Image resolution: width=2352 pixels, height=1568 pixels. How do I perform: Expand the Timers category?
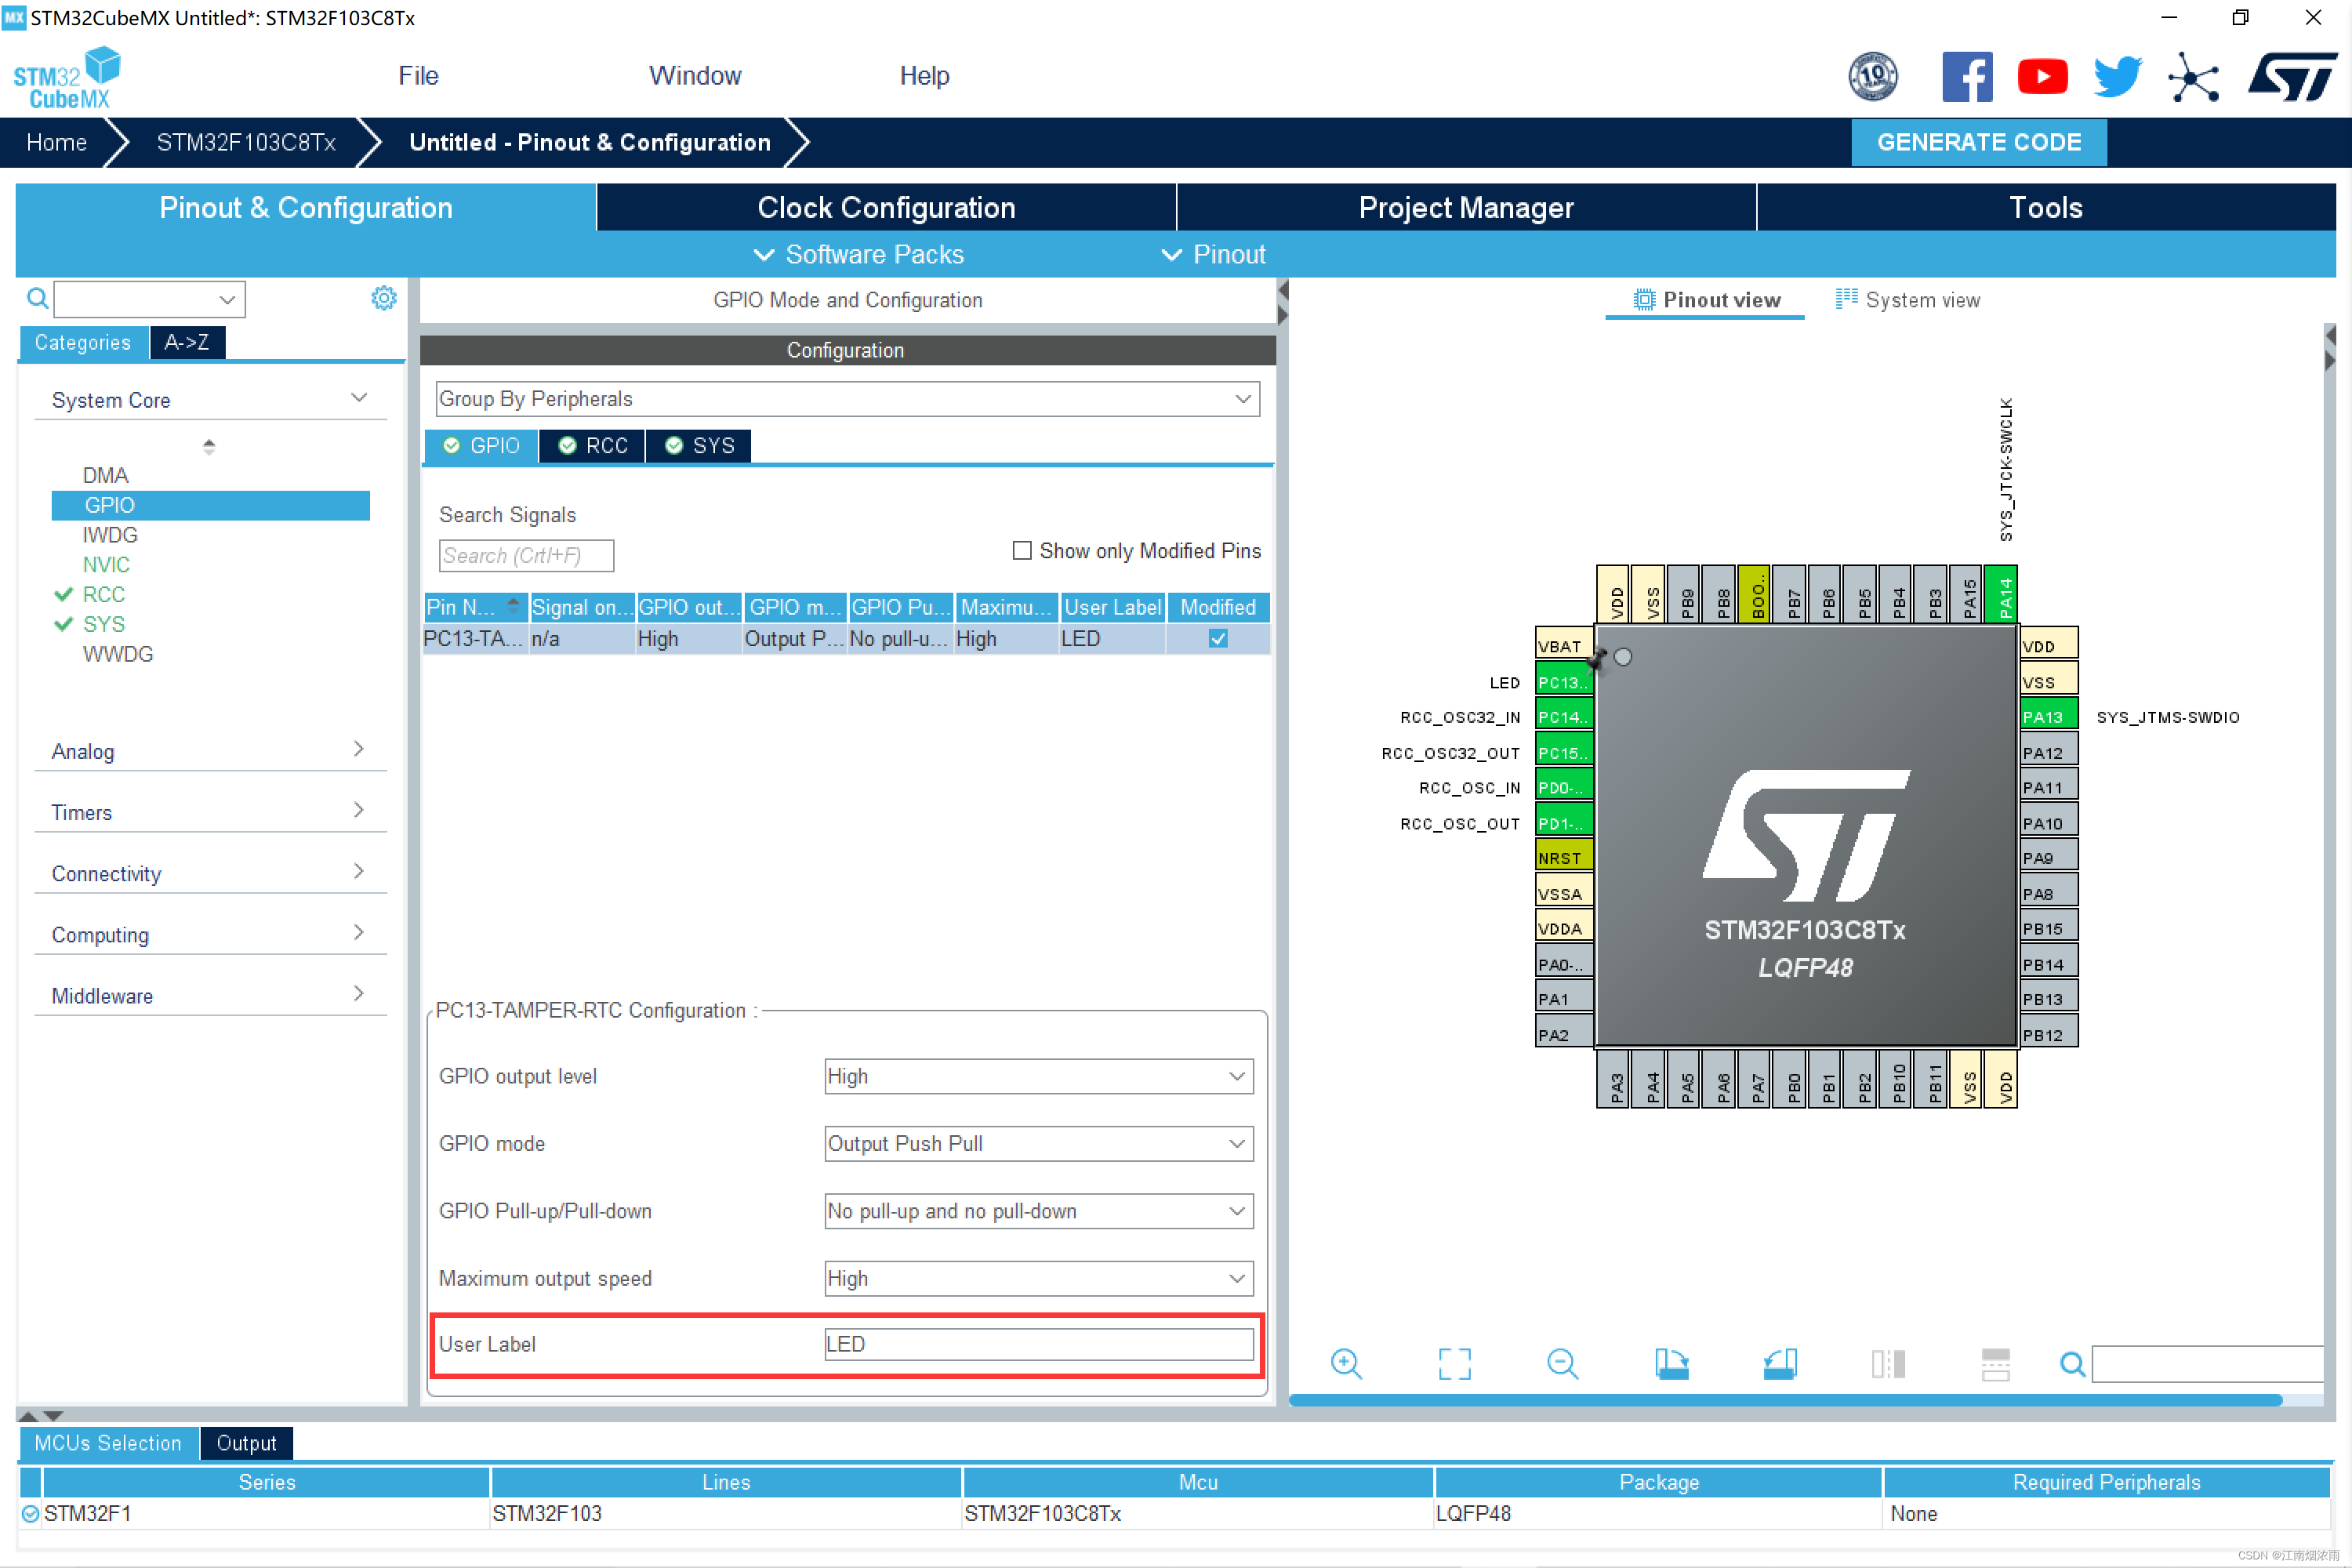(x=210, y=812)
